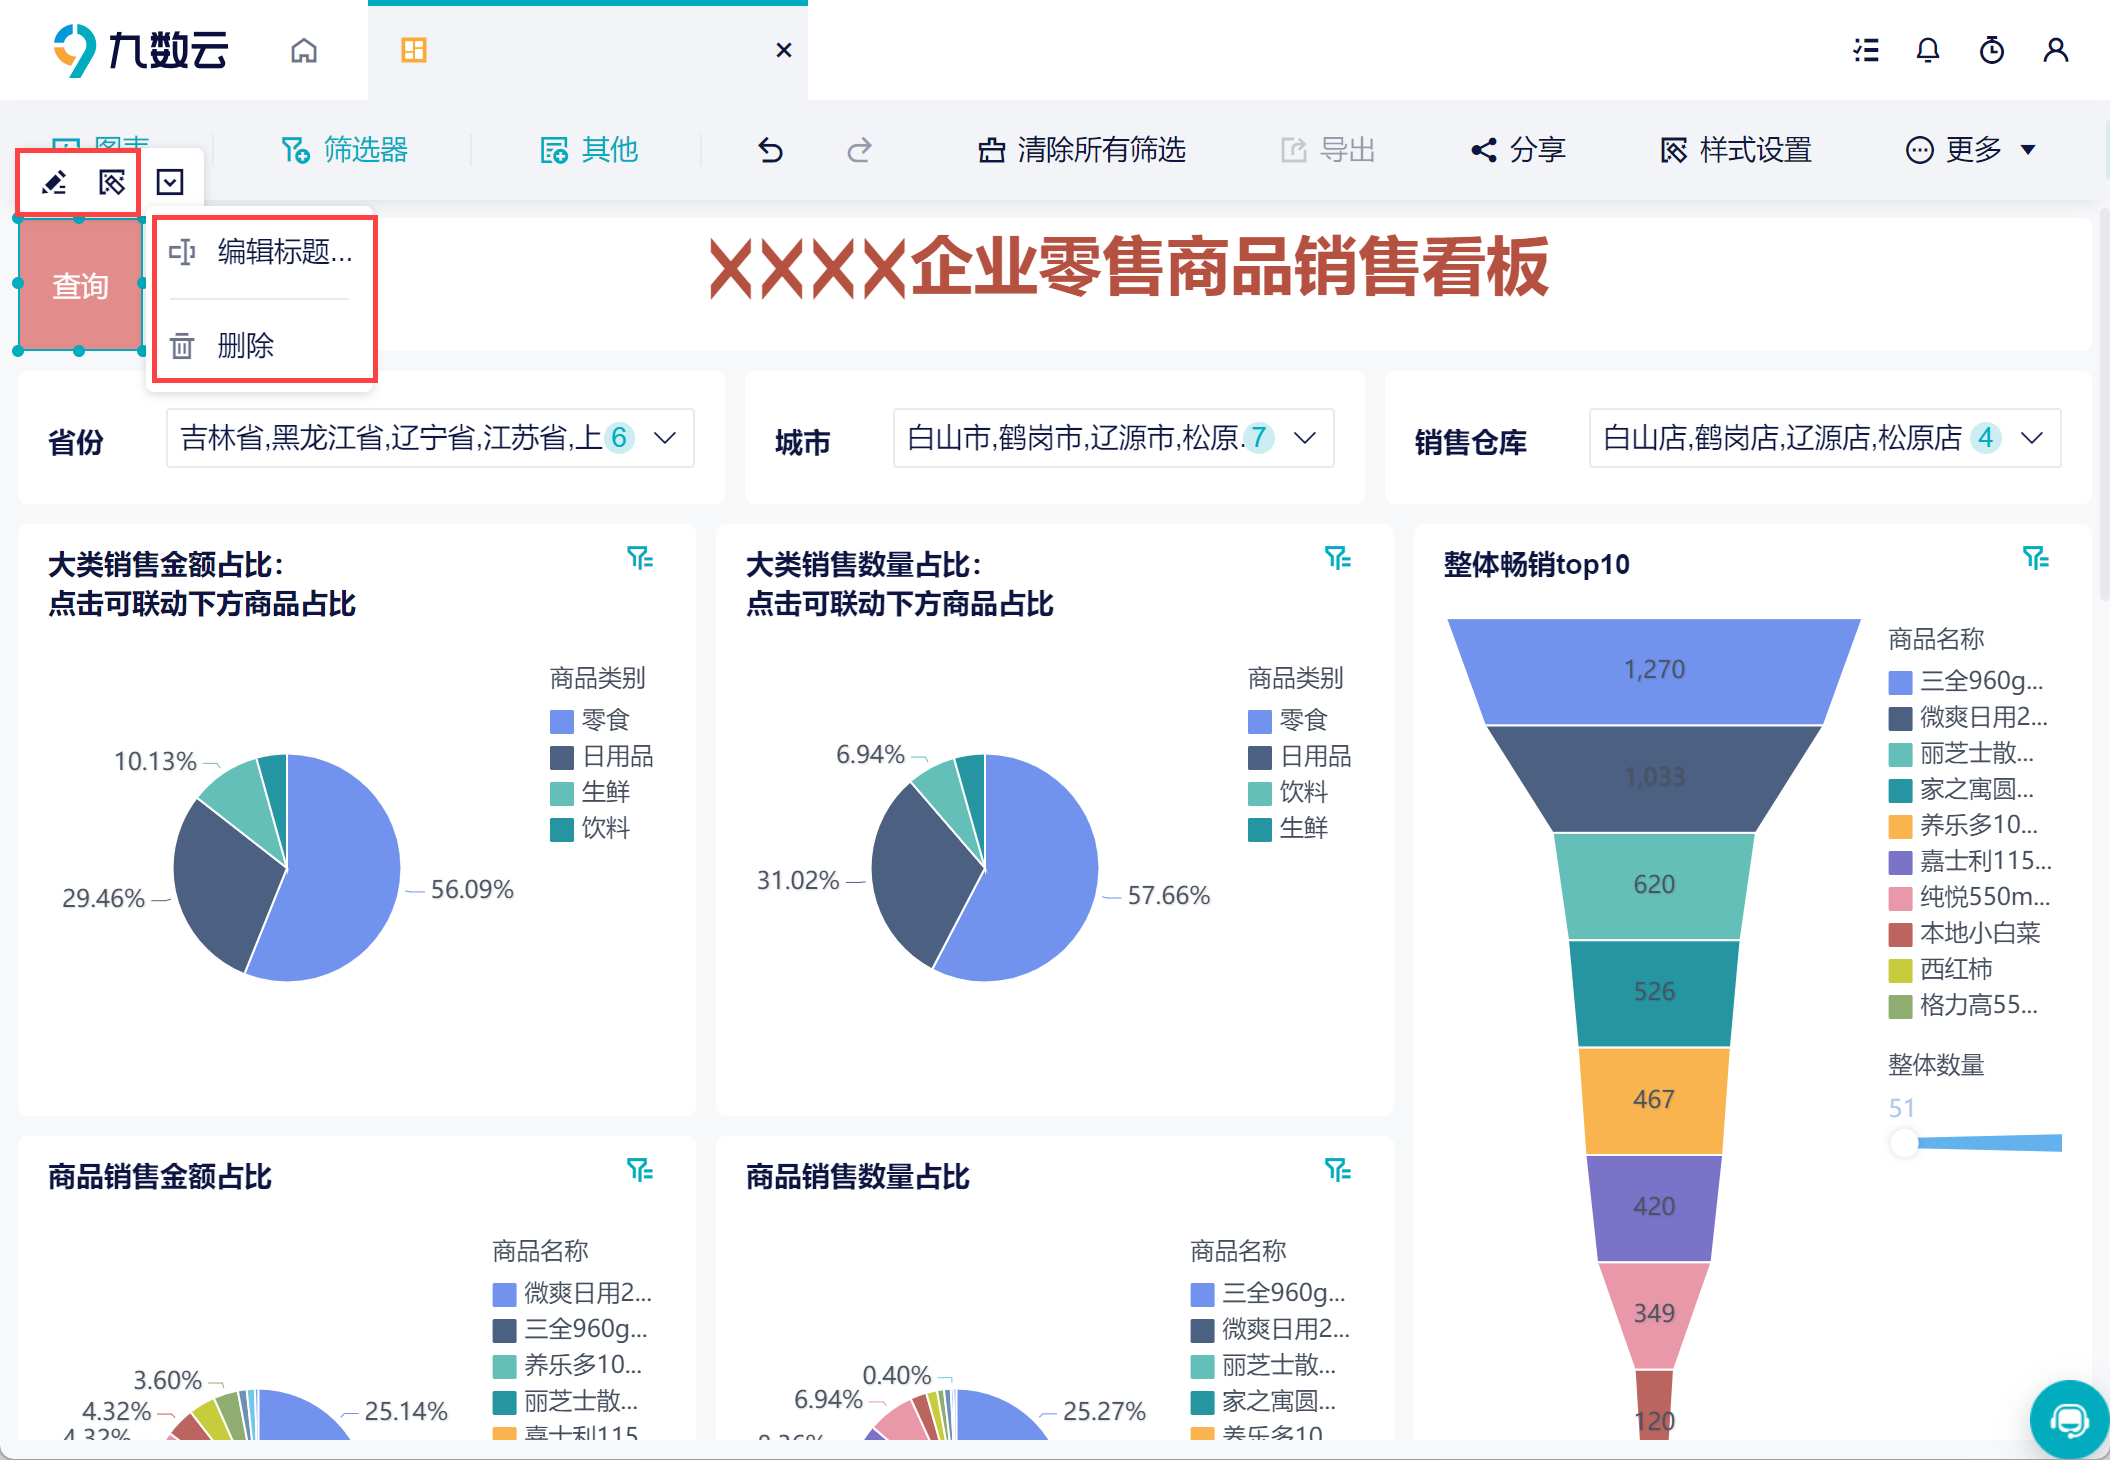Click the redo arrow in the toolbar

tap(859, 150)
